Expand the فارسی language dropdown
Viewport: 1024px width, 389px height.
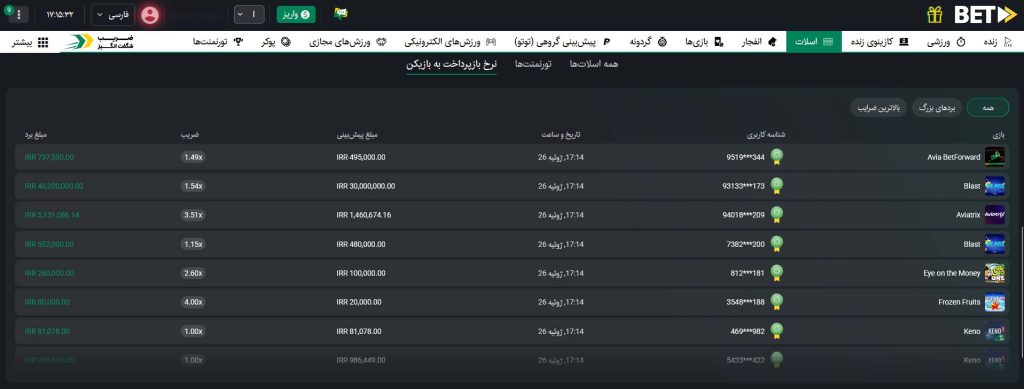(113, 14)
